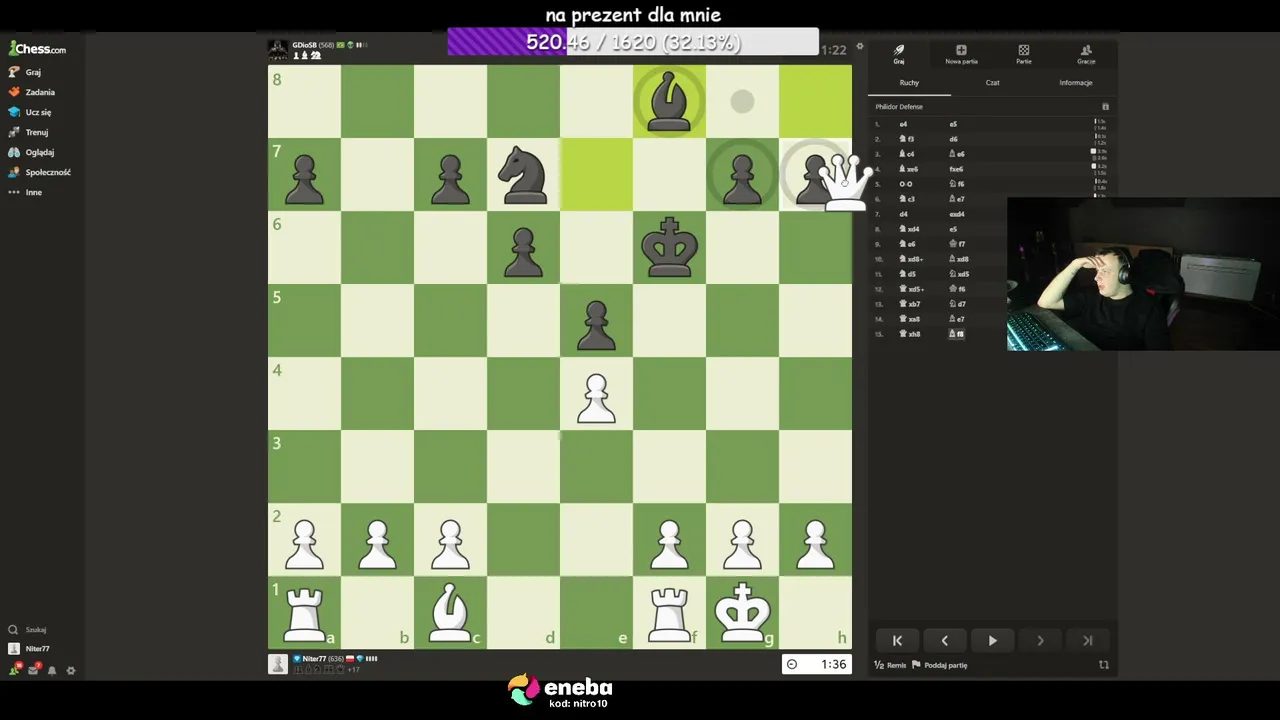Expand the Inne sidebar menu
Viewport: 1280px width, 720px height.
pos(26,192)
